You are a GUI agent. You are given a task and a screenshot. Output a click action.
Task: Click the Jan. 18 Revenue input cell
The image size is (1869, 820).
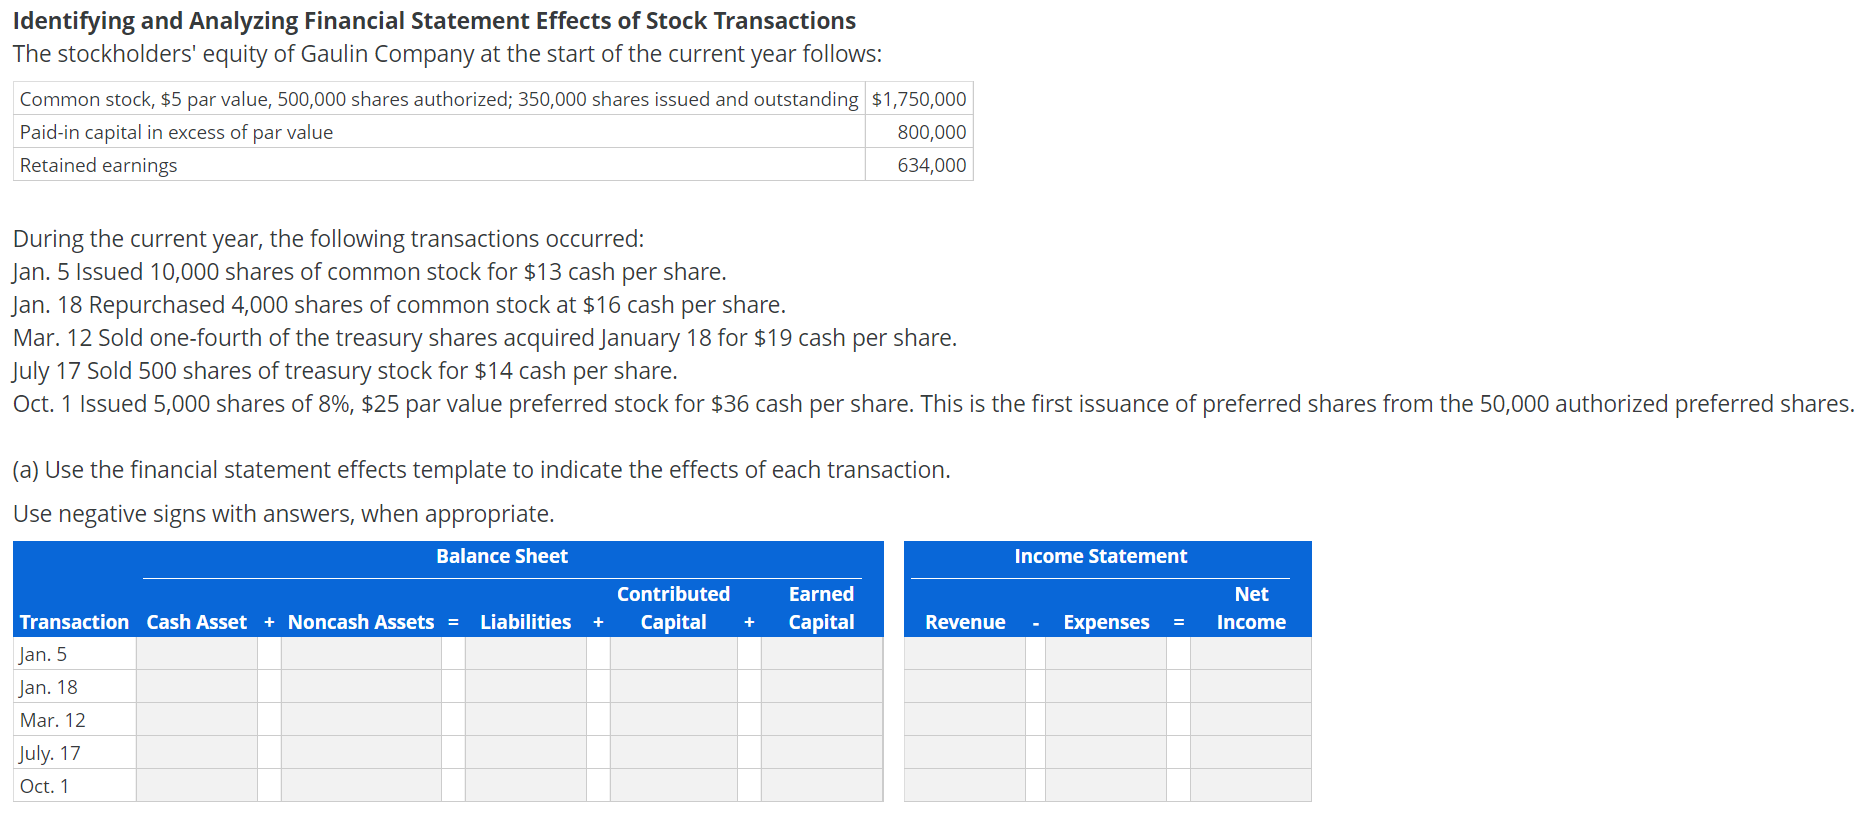(965, 687)
